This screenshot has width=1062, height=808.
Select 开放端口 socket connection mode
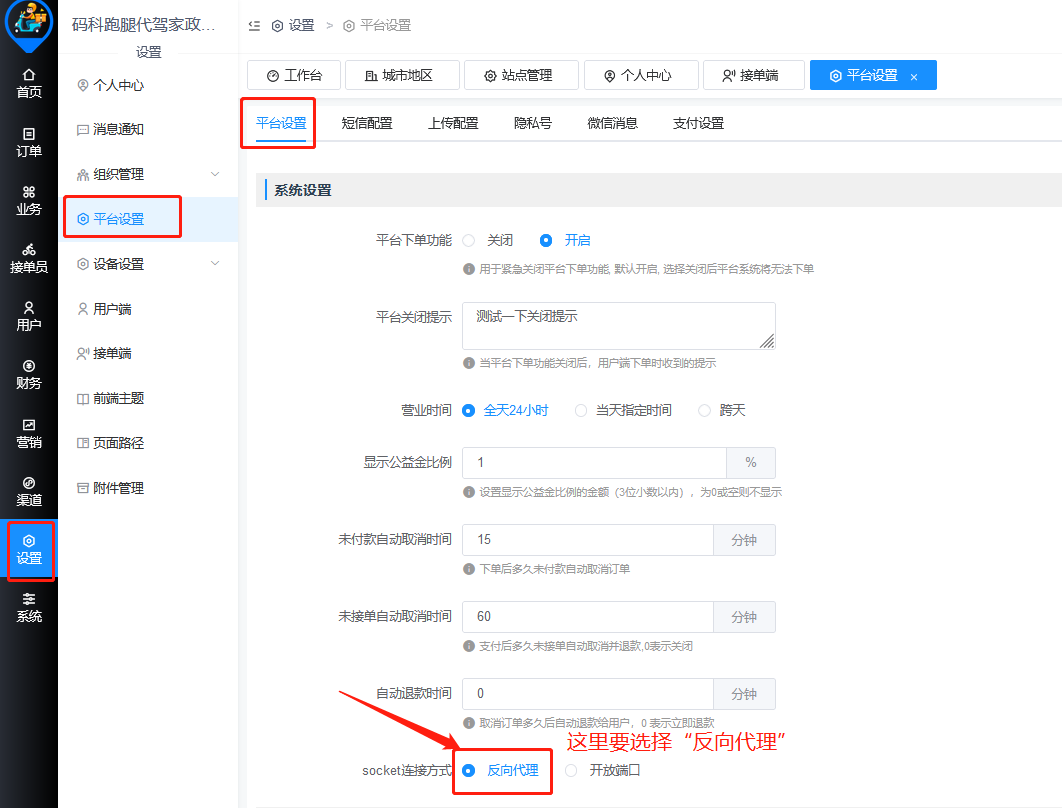click(x=603, y=771)
